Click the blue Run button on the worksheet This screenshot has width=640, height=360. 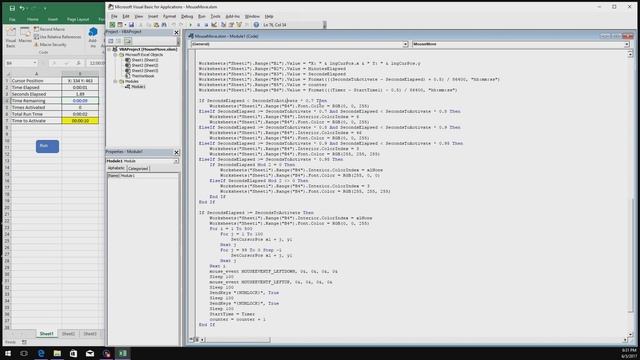47,147
